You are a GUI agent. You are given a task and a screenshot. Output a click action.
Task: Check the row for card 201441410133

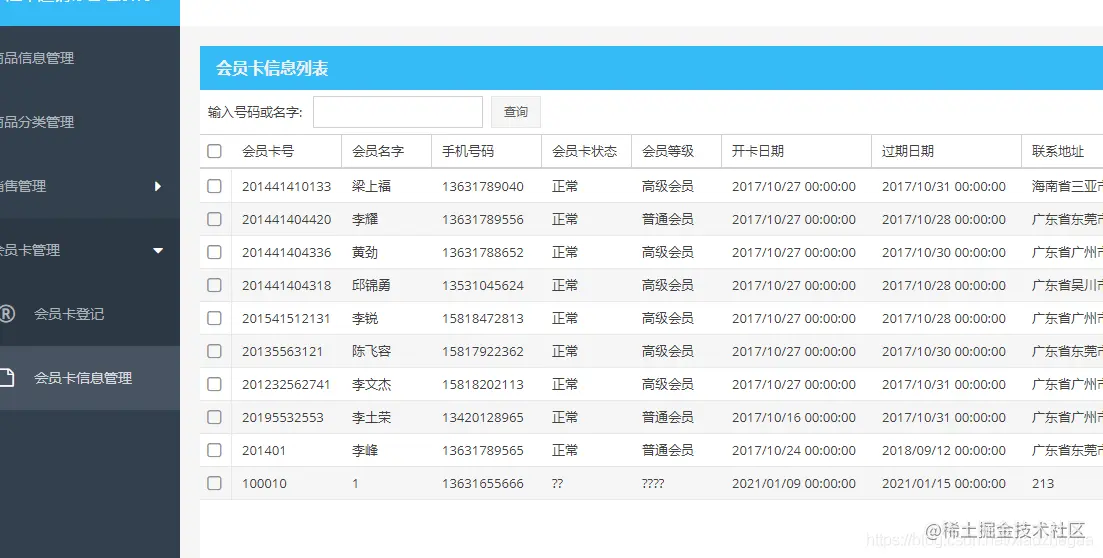point(215,186)
